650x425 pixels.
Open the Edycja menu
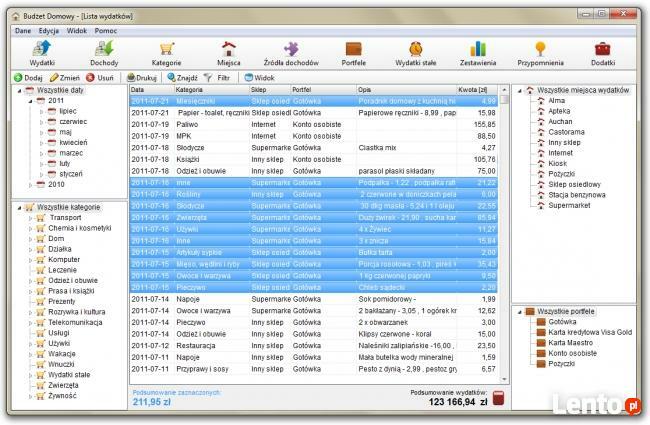pos(49,31)
